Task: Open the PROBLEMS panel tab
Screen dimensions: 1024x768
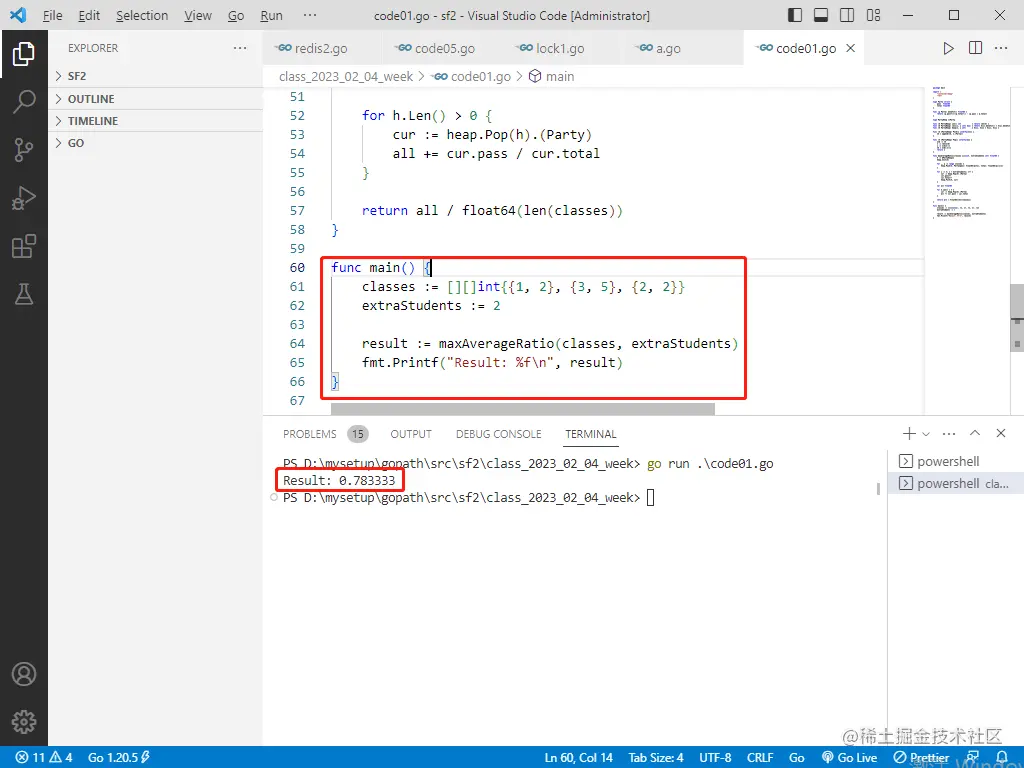Action: (325, 434)
